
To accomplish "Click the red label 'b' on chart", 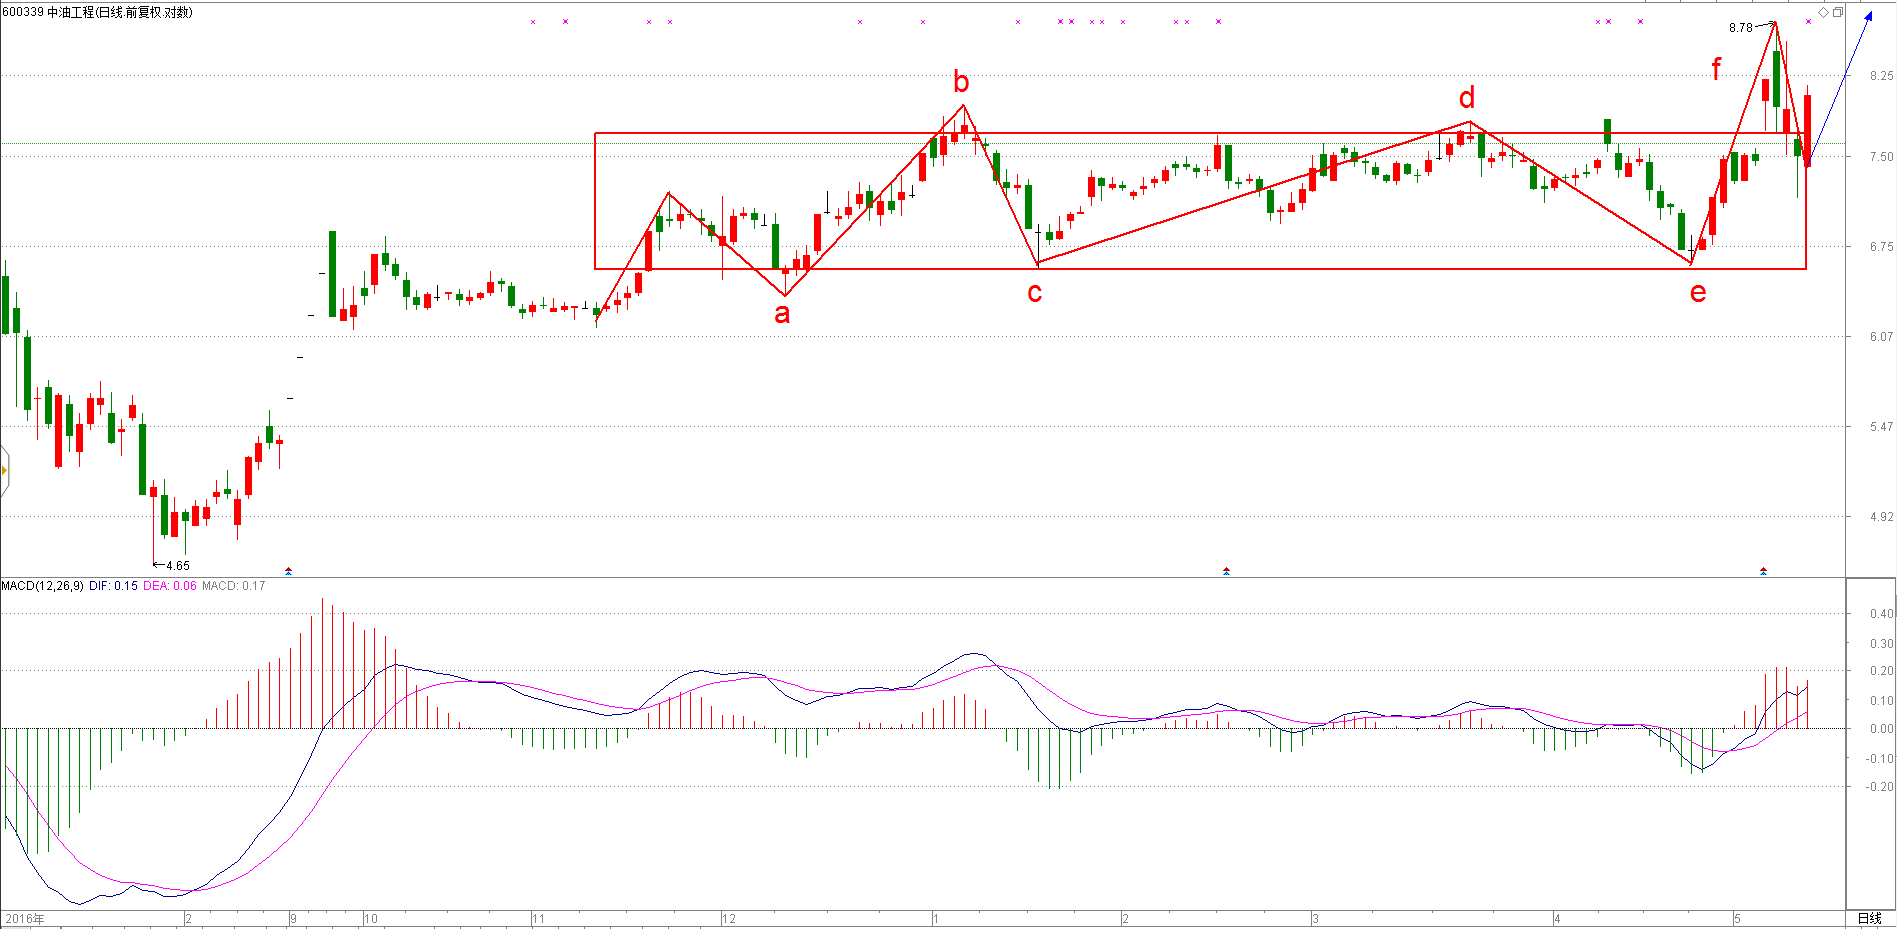I will [x=961, y=82].
